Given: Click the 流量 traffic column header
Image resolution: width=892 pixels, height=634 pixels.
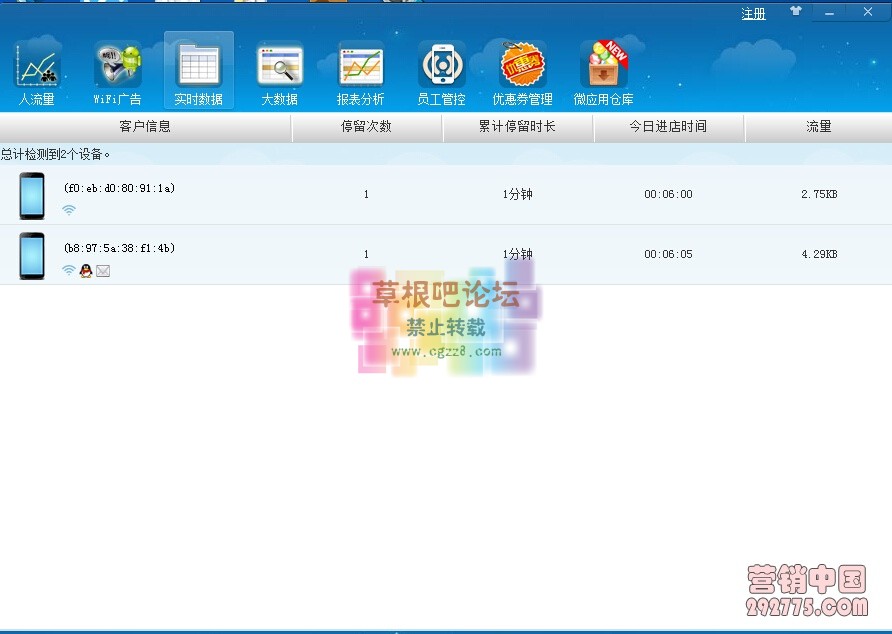Looking at the screenshot, I should coord(817,127).
